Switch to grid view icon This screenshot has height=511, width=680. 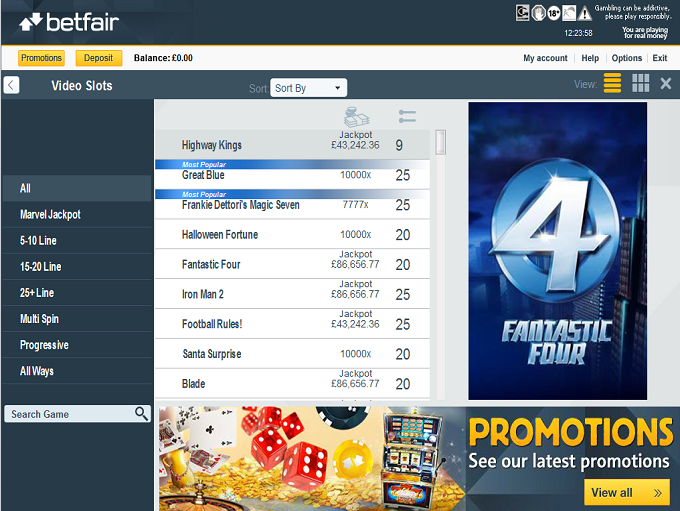(641, 83)
